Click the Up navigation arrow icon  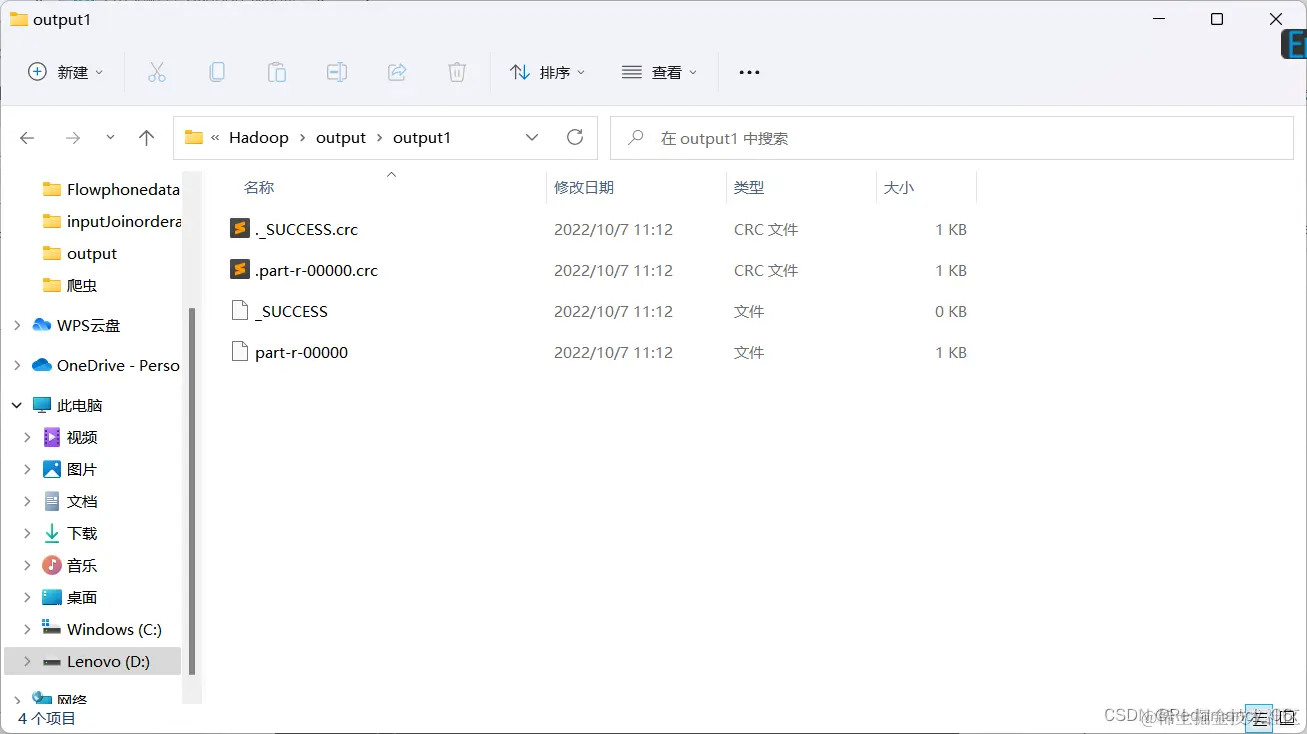146,138
